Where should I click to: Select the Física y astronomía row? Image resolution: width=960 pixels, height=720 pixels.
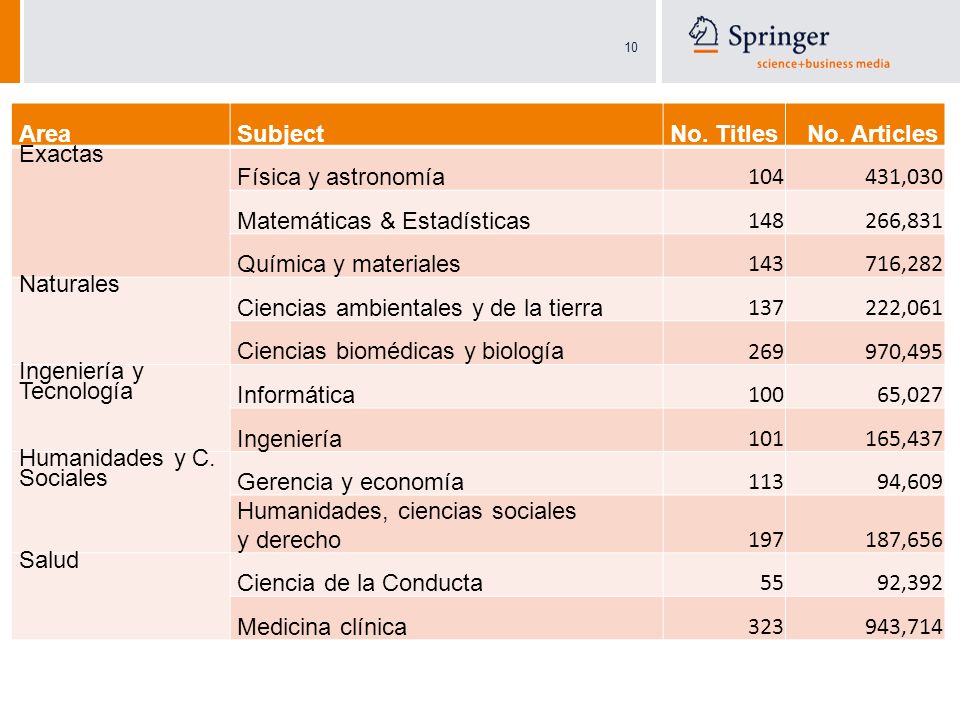point(587,168)
